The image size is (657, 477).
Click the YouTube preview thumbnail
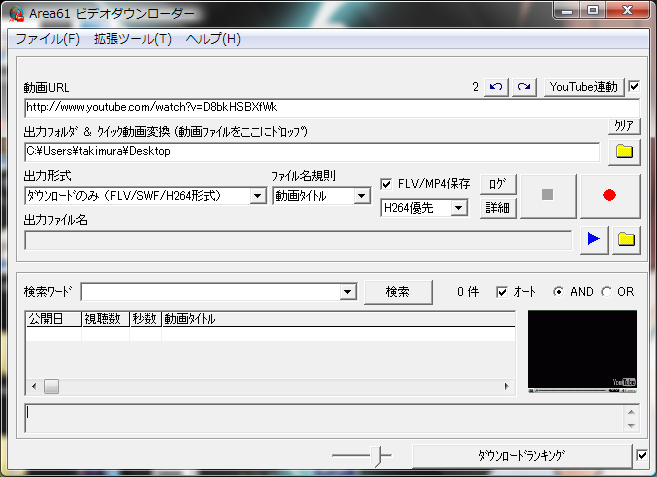click(582, 351)
